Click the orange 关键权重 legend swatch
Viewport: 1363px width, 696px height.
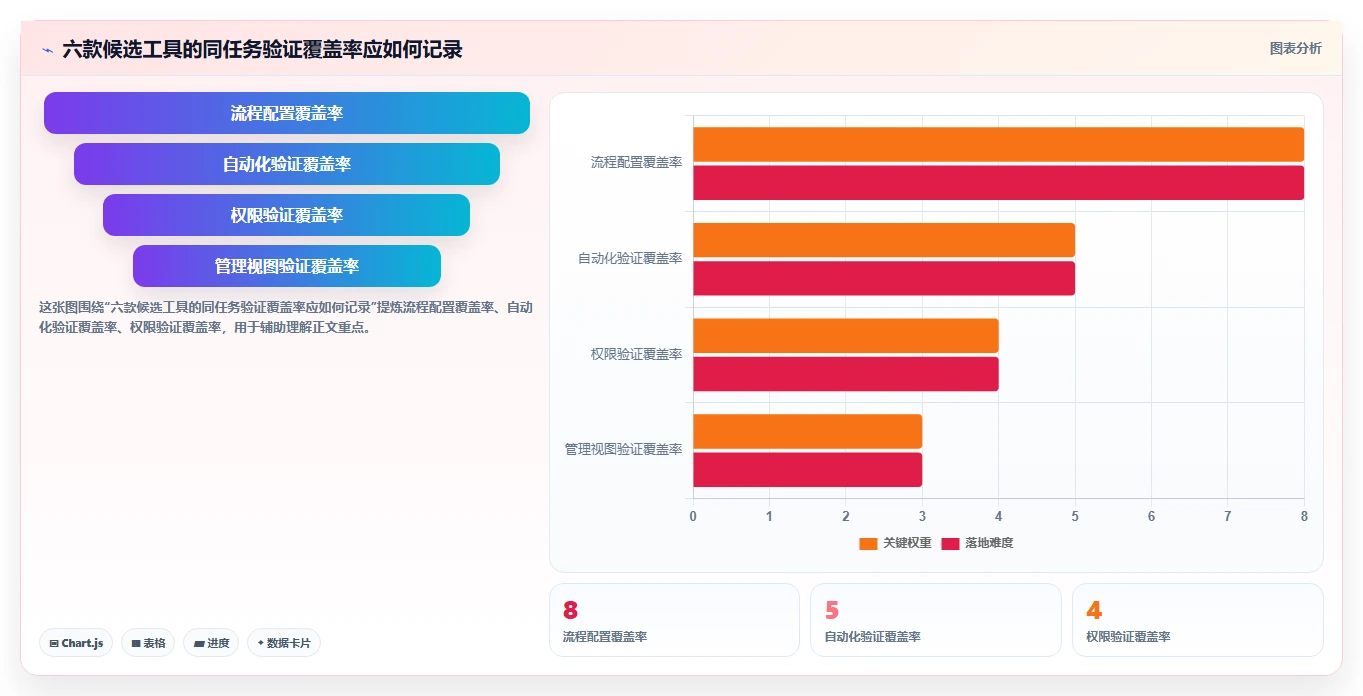(x=868, y=543)
